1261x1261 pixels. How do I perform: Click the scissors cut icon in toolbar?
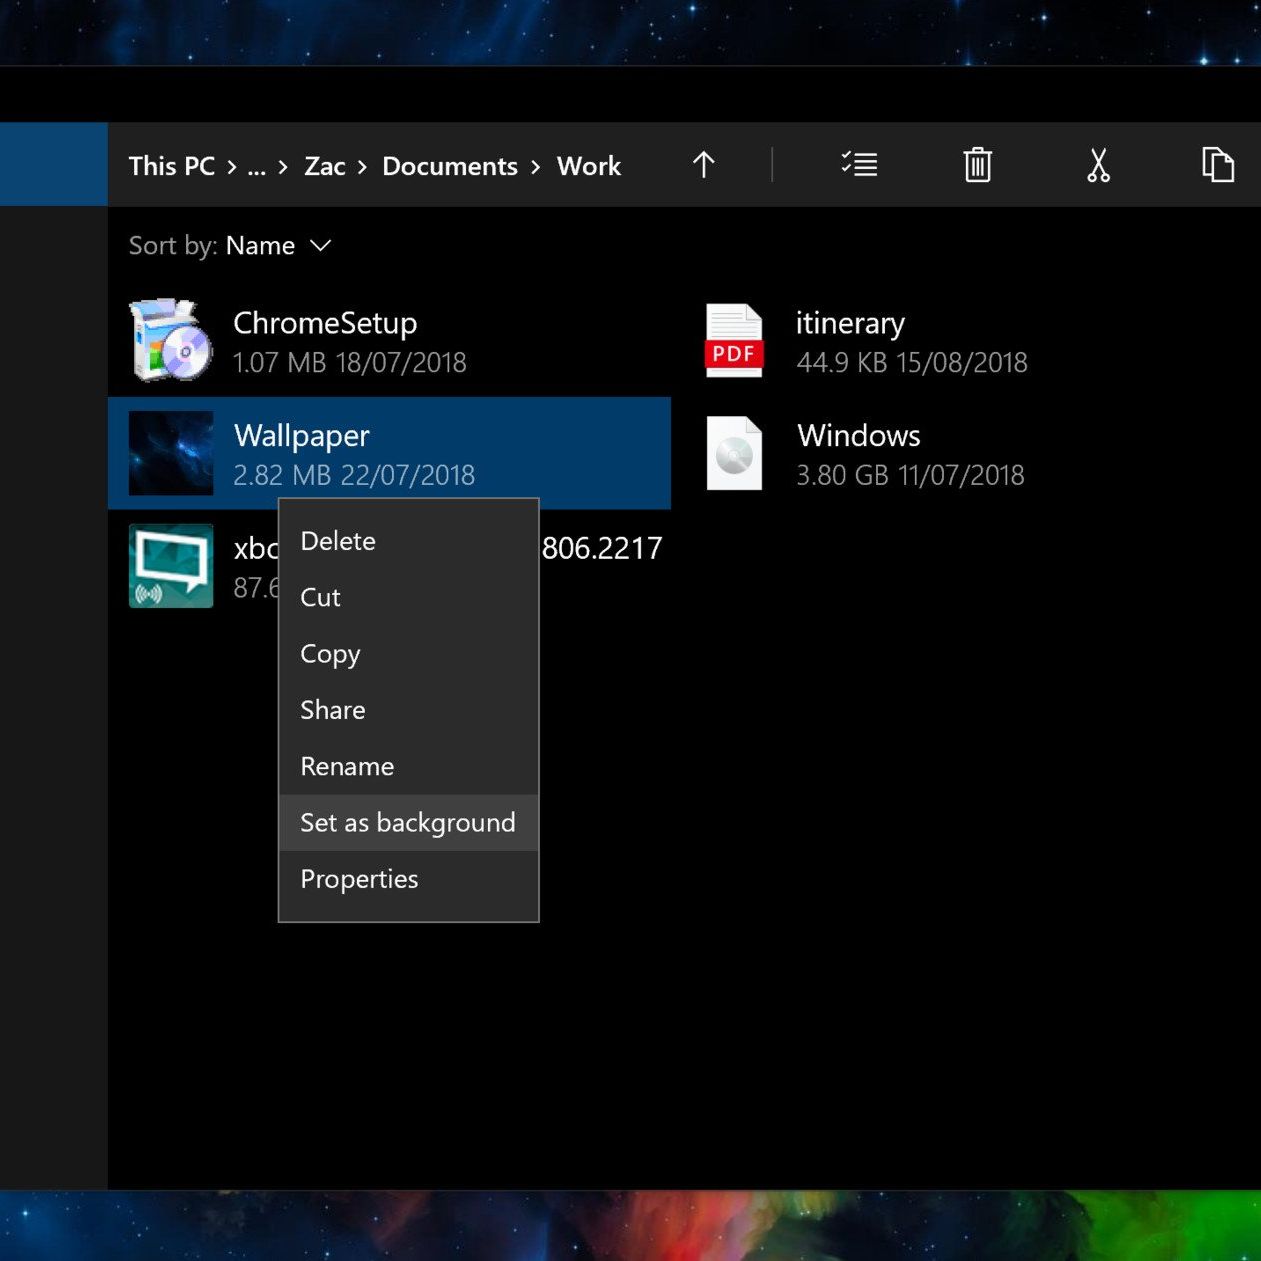click(1098, 165)
